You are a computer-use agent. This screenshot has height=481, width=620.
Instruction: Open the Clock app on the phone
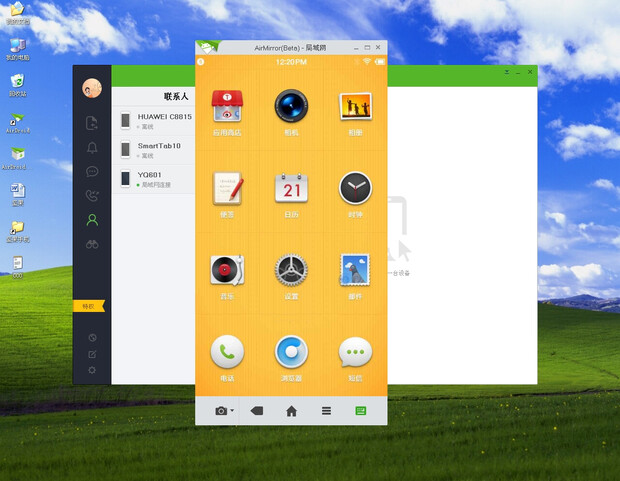355,188
